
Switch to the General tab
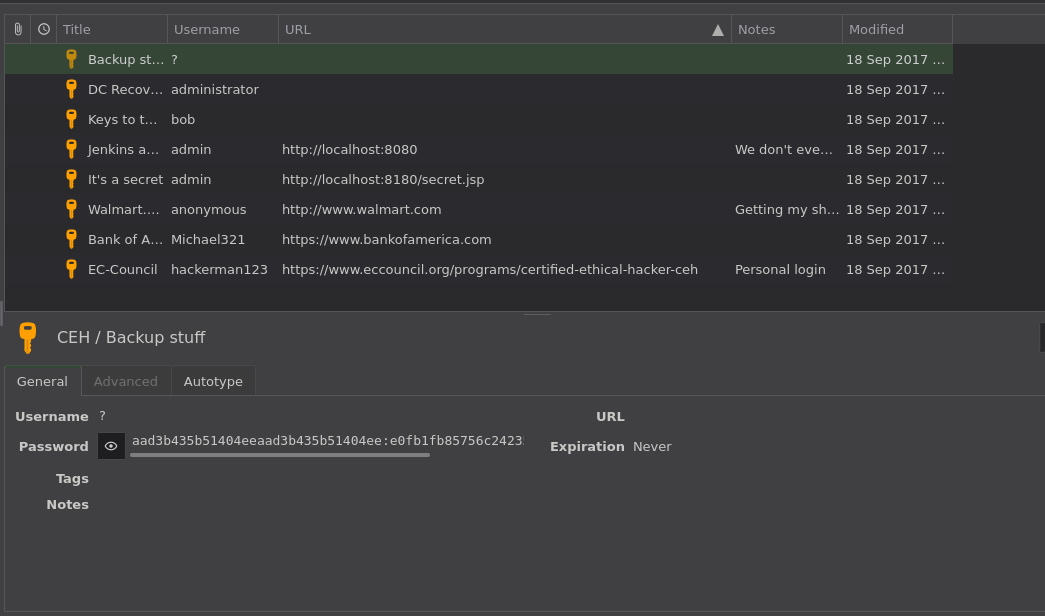pyautogui.click(x=43, y=381)
